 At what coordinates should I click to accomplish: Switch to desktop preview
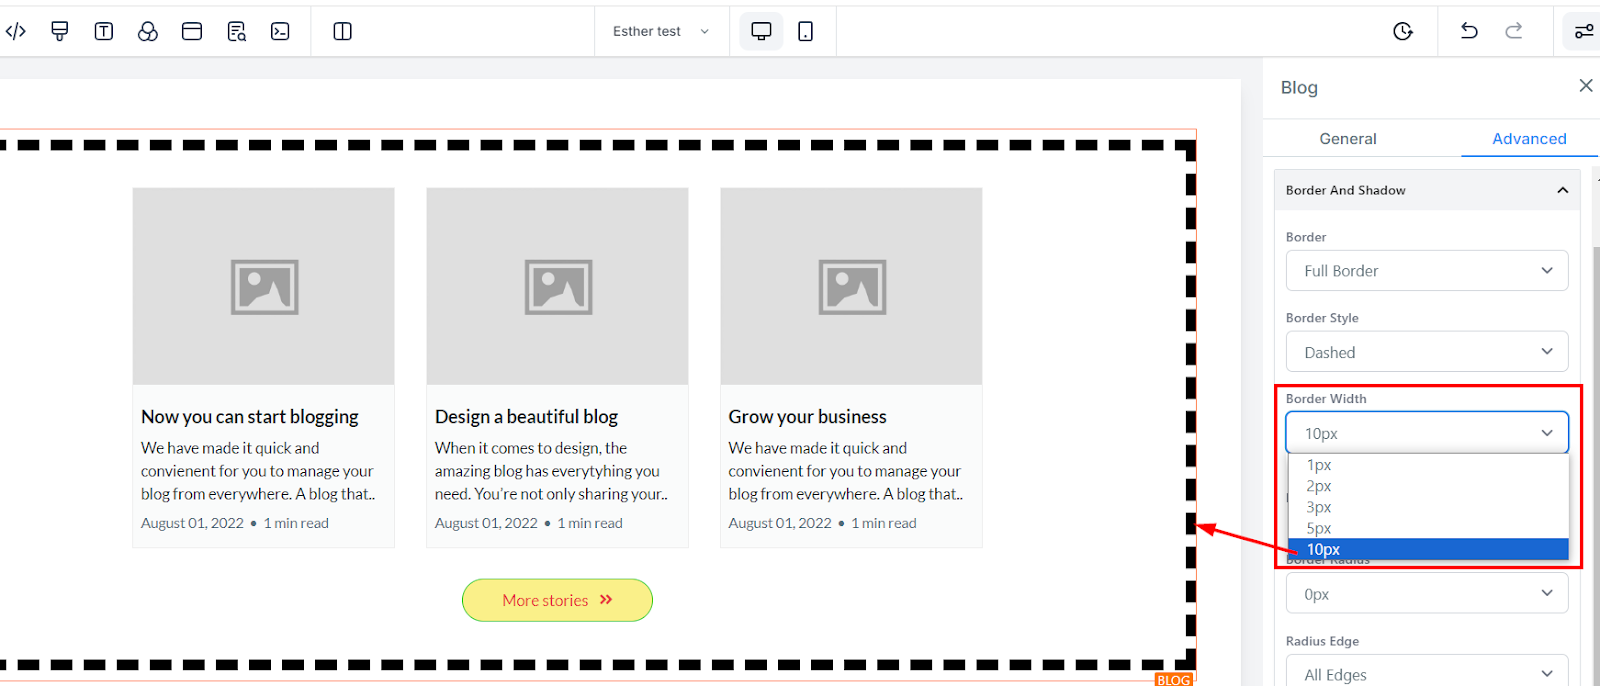coord(761,31)
